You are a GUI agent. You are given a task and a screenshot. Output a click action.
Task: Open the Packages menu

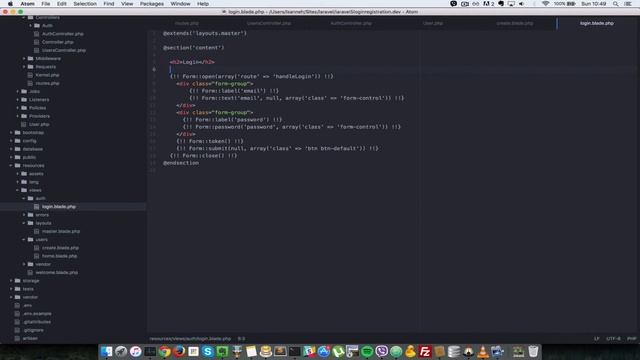pos(152,4)
